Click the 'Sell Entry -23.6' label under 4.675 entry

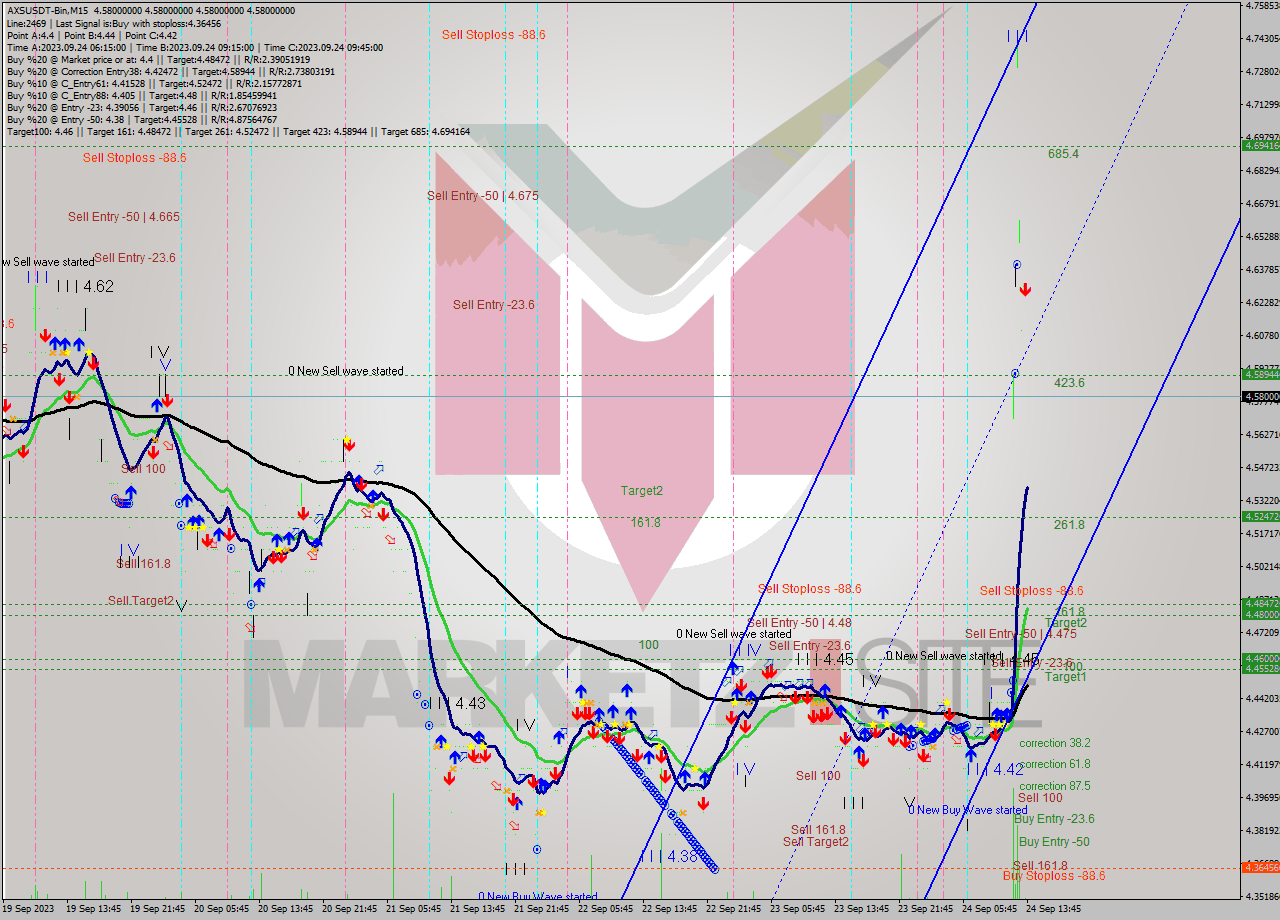pos(493,305)
